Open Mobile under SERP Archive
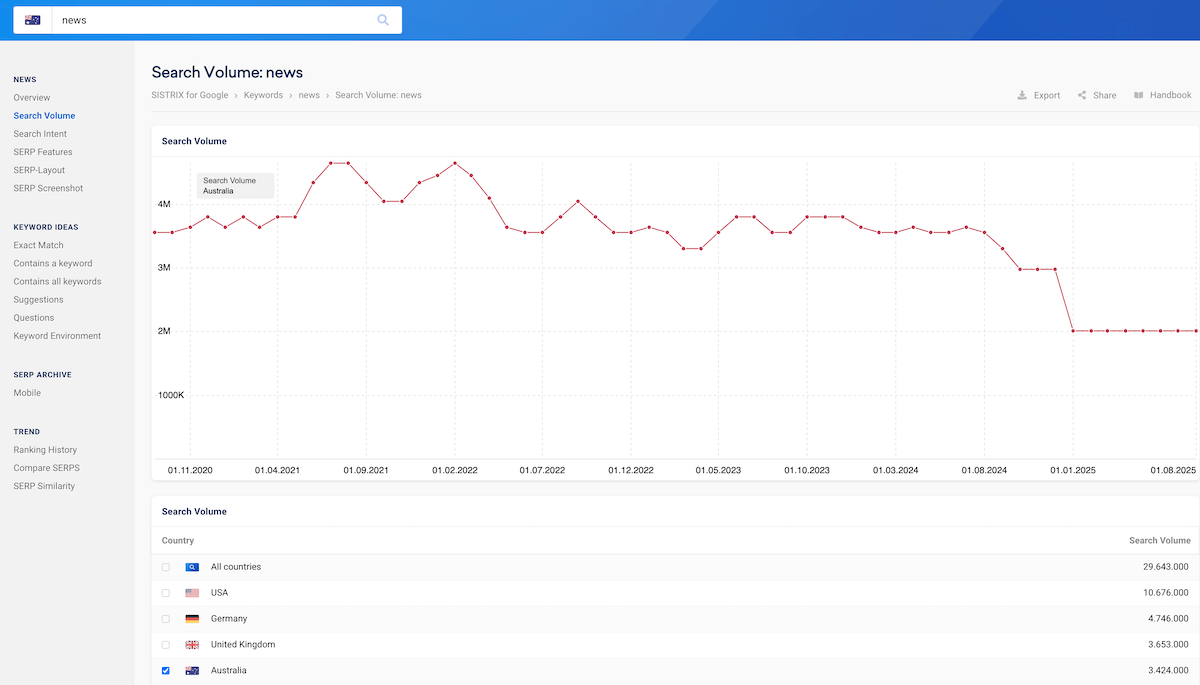This screenshot has height=685, width=1200. 26,393
